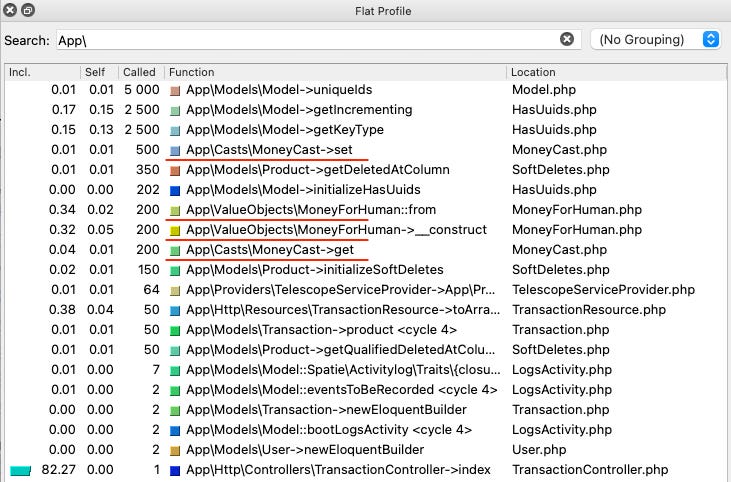The height and width of the screenshot is (482, 731).
Task: Click the color square for Model::bootLogsActivity
Action: [175, 431]
